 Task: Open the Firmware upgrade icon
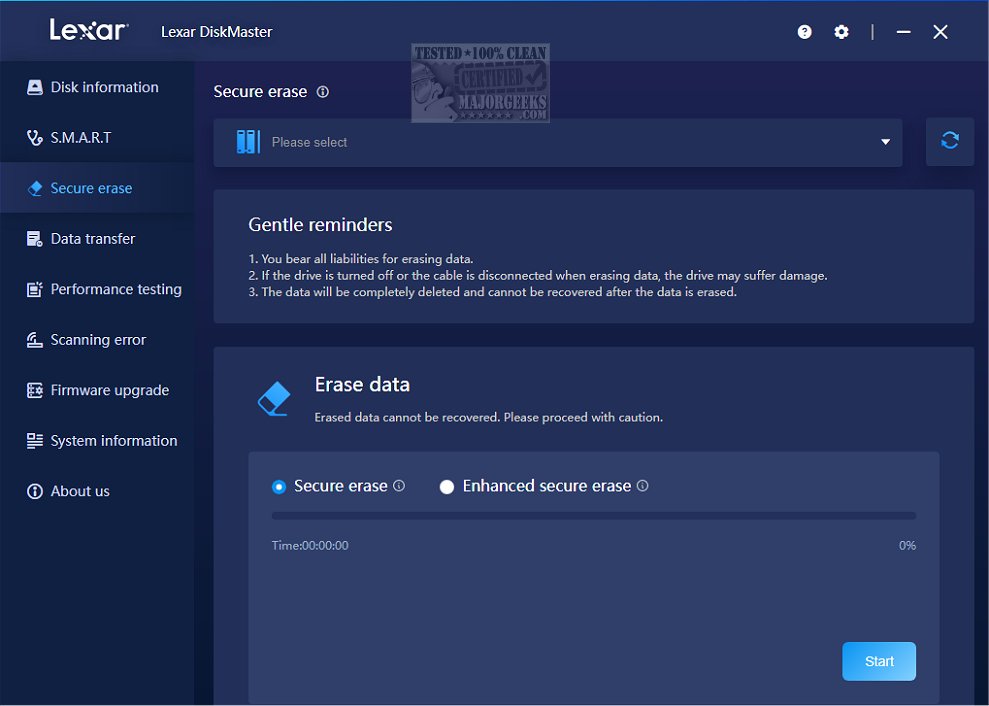click(33, 390)
